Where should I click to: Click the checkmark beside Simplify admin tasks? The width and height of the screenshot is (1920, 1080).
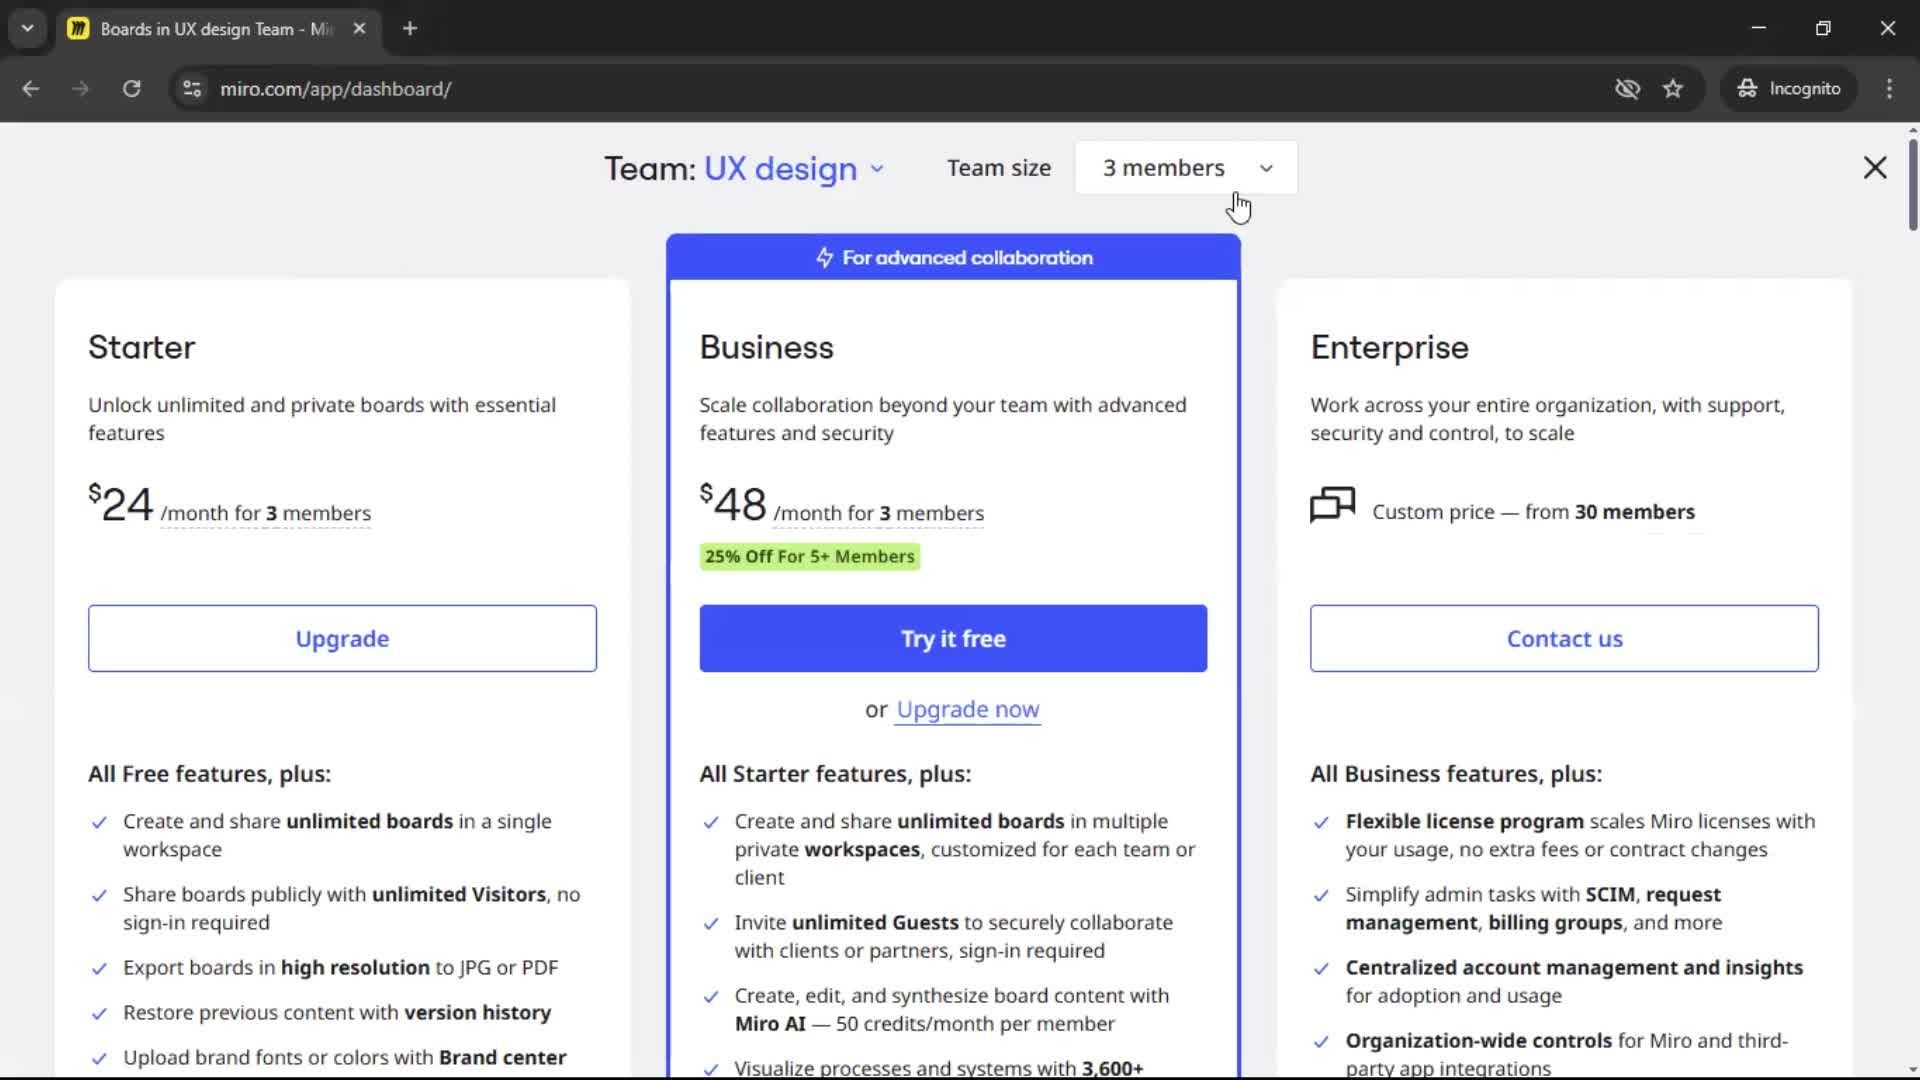click(1321, 896)
